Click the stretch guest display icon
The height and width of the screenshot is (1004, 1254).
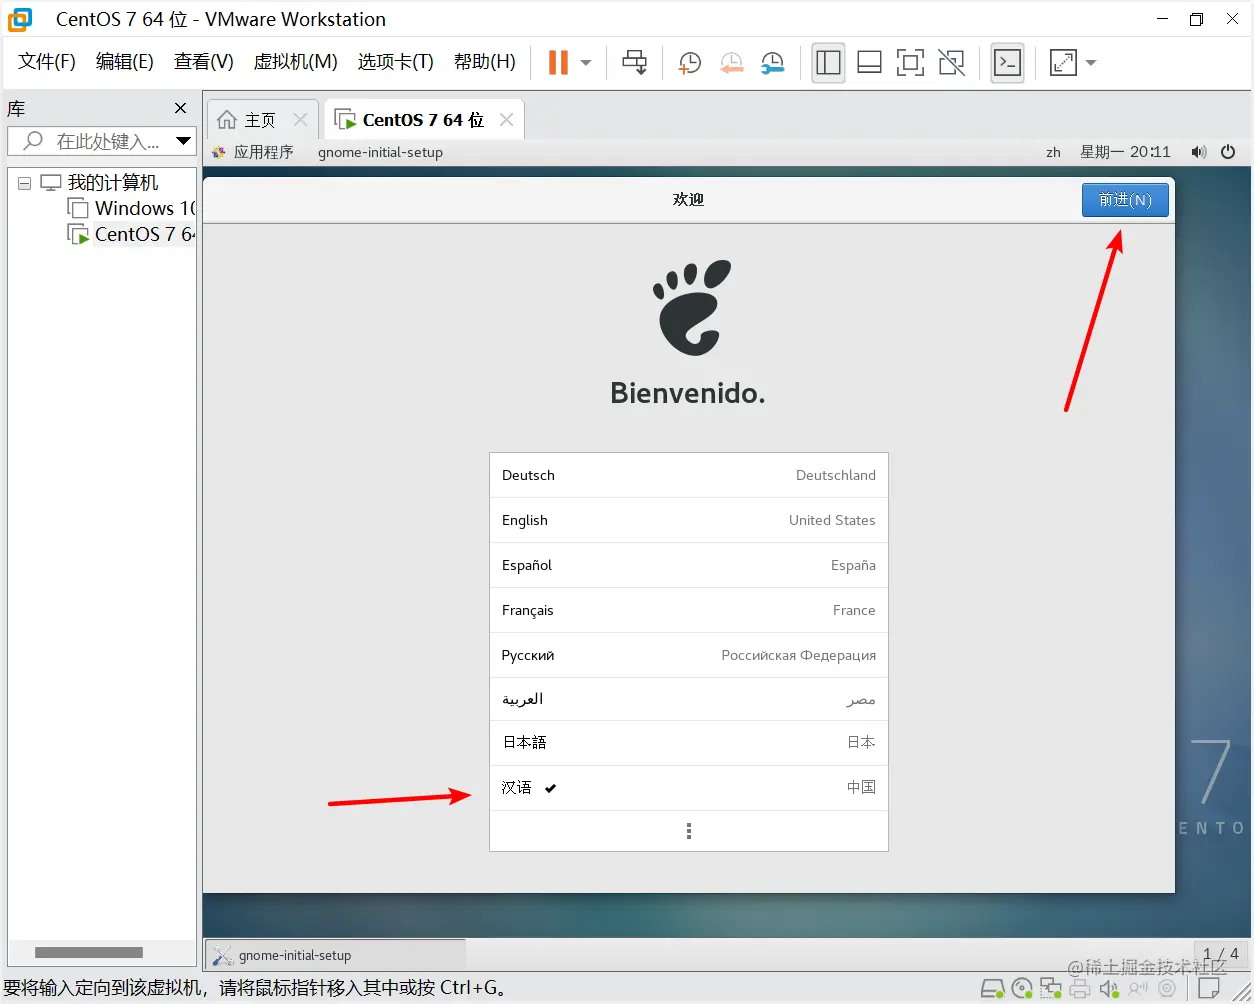1063,62
